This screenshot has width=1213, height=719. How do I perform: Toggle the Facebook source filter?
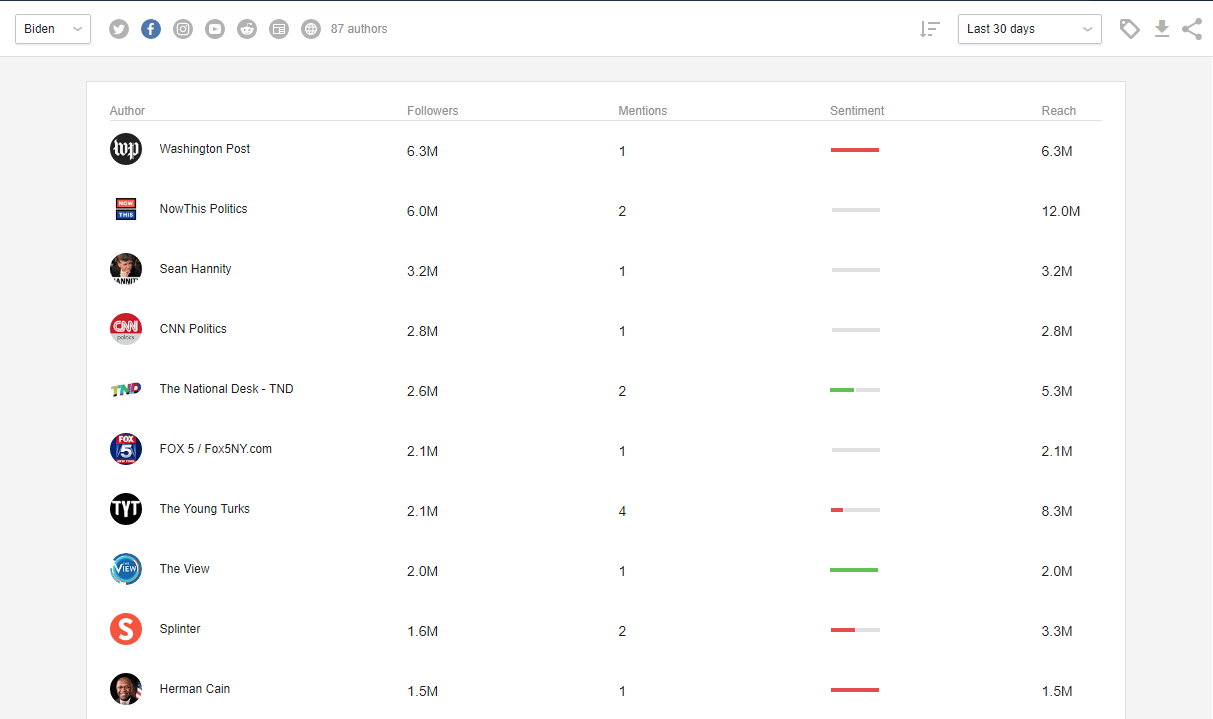pos(151,29)
